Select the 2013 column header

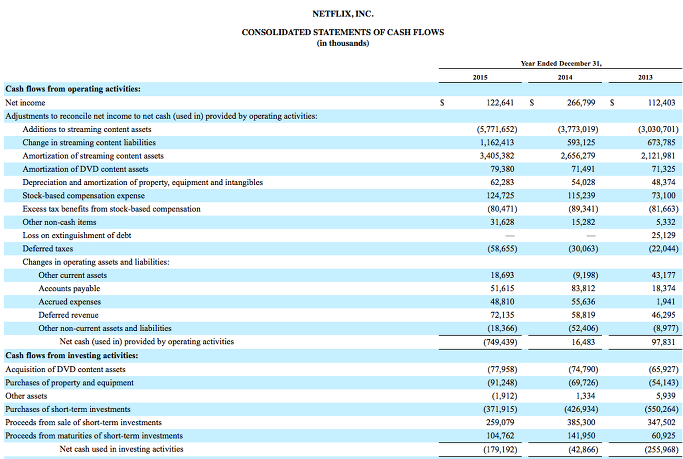[x=646, y=78]
